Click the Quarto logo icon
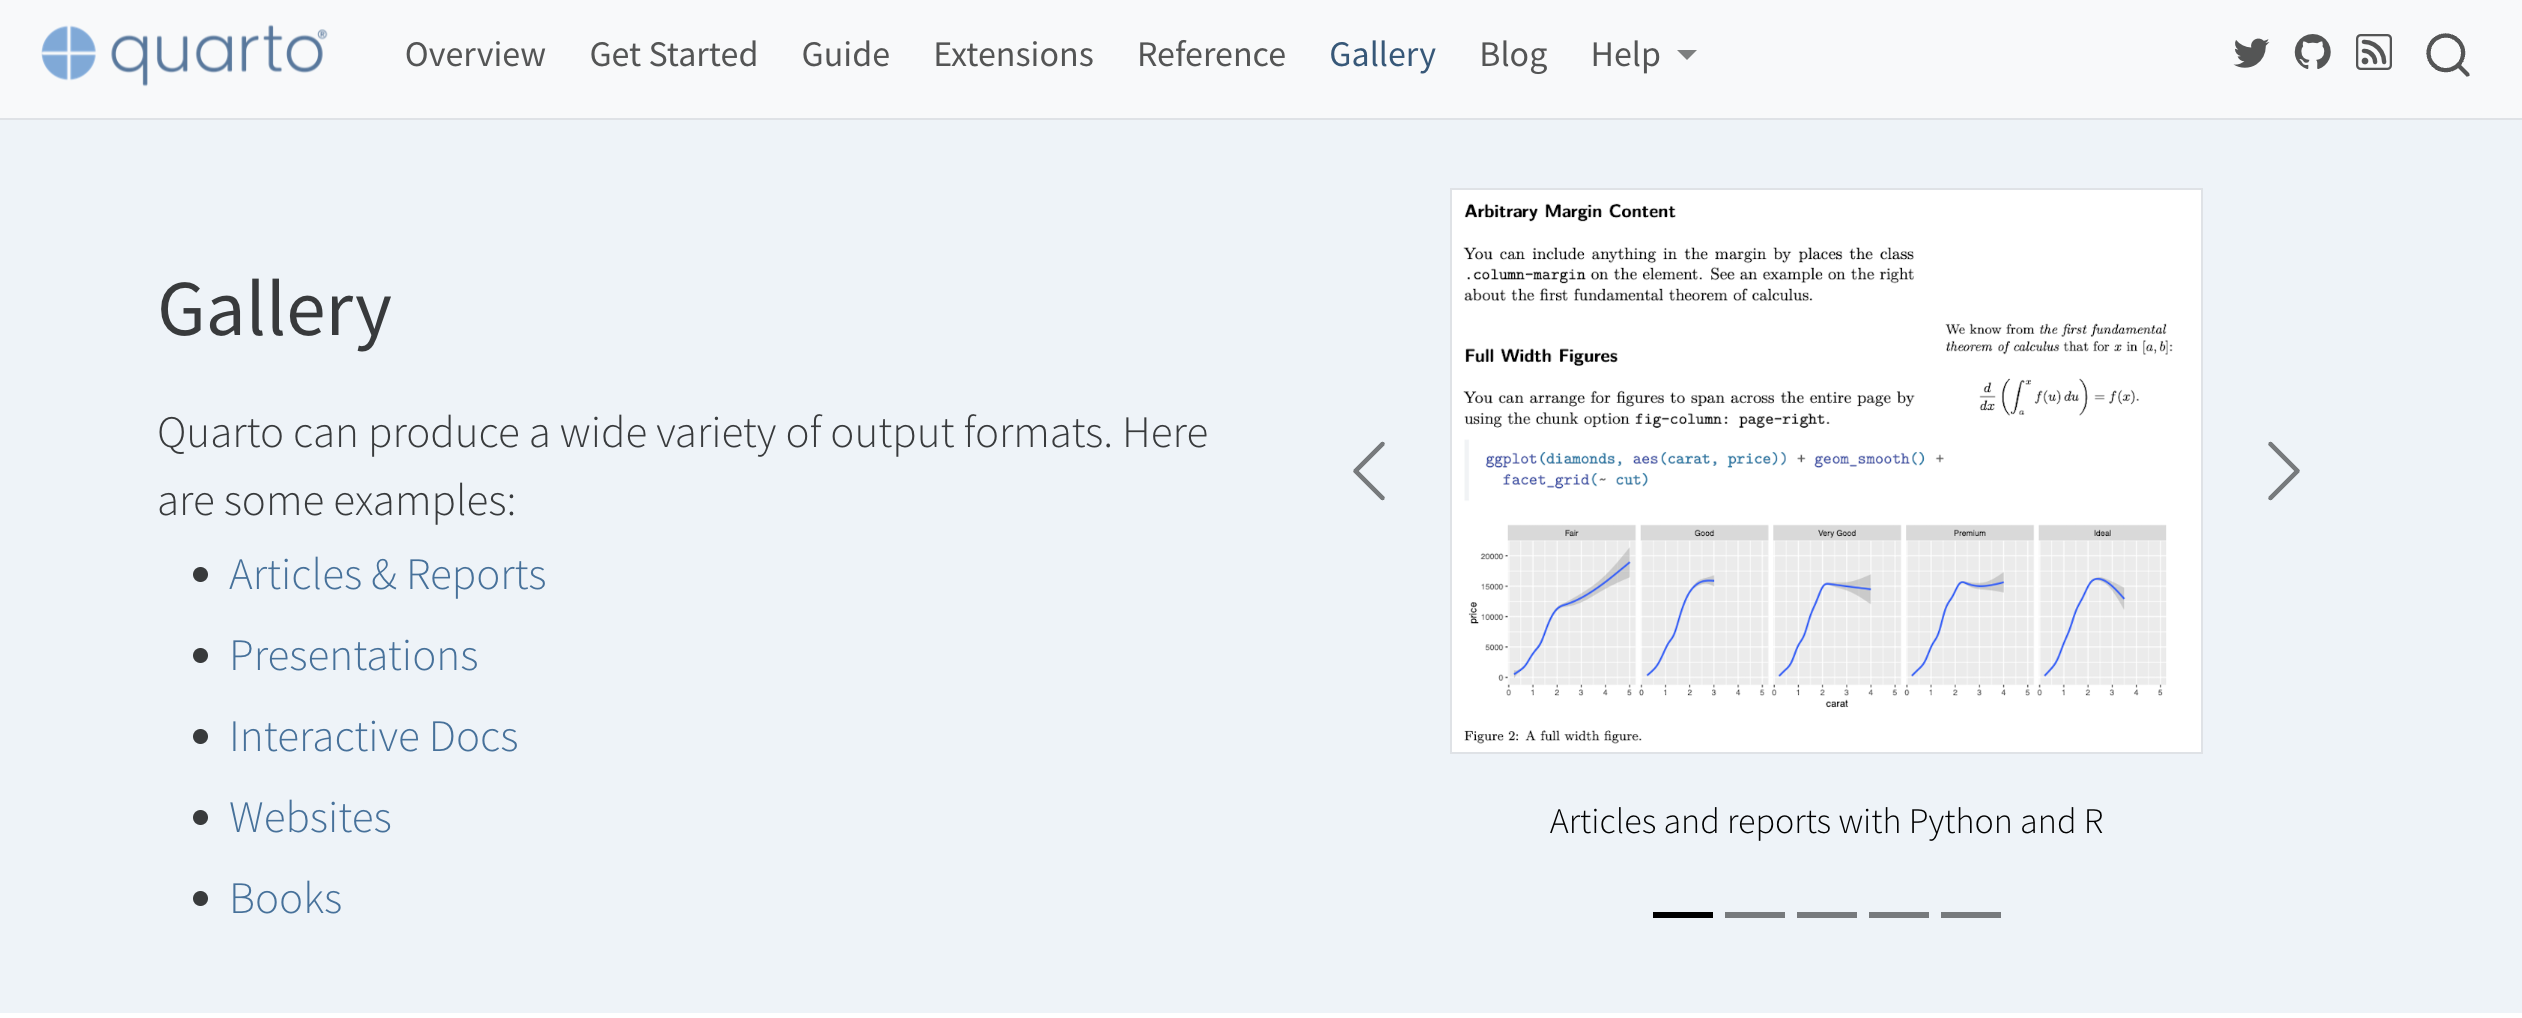The image size is (2522, 1018). (68, 53)
